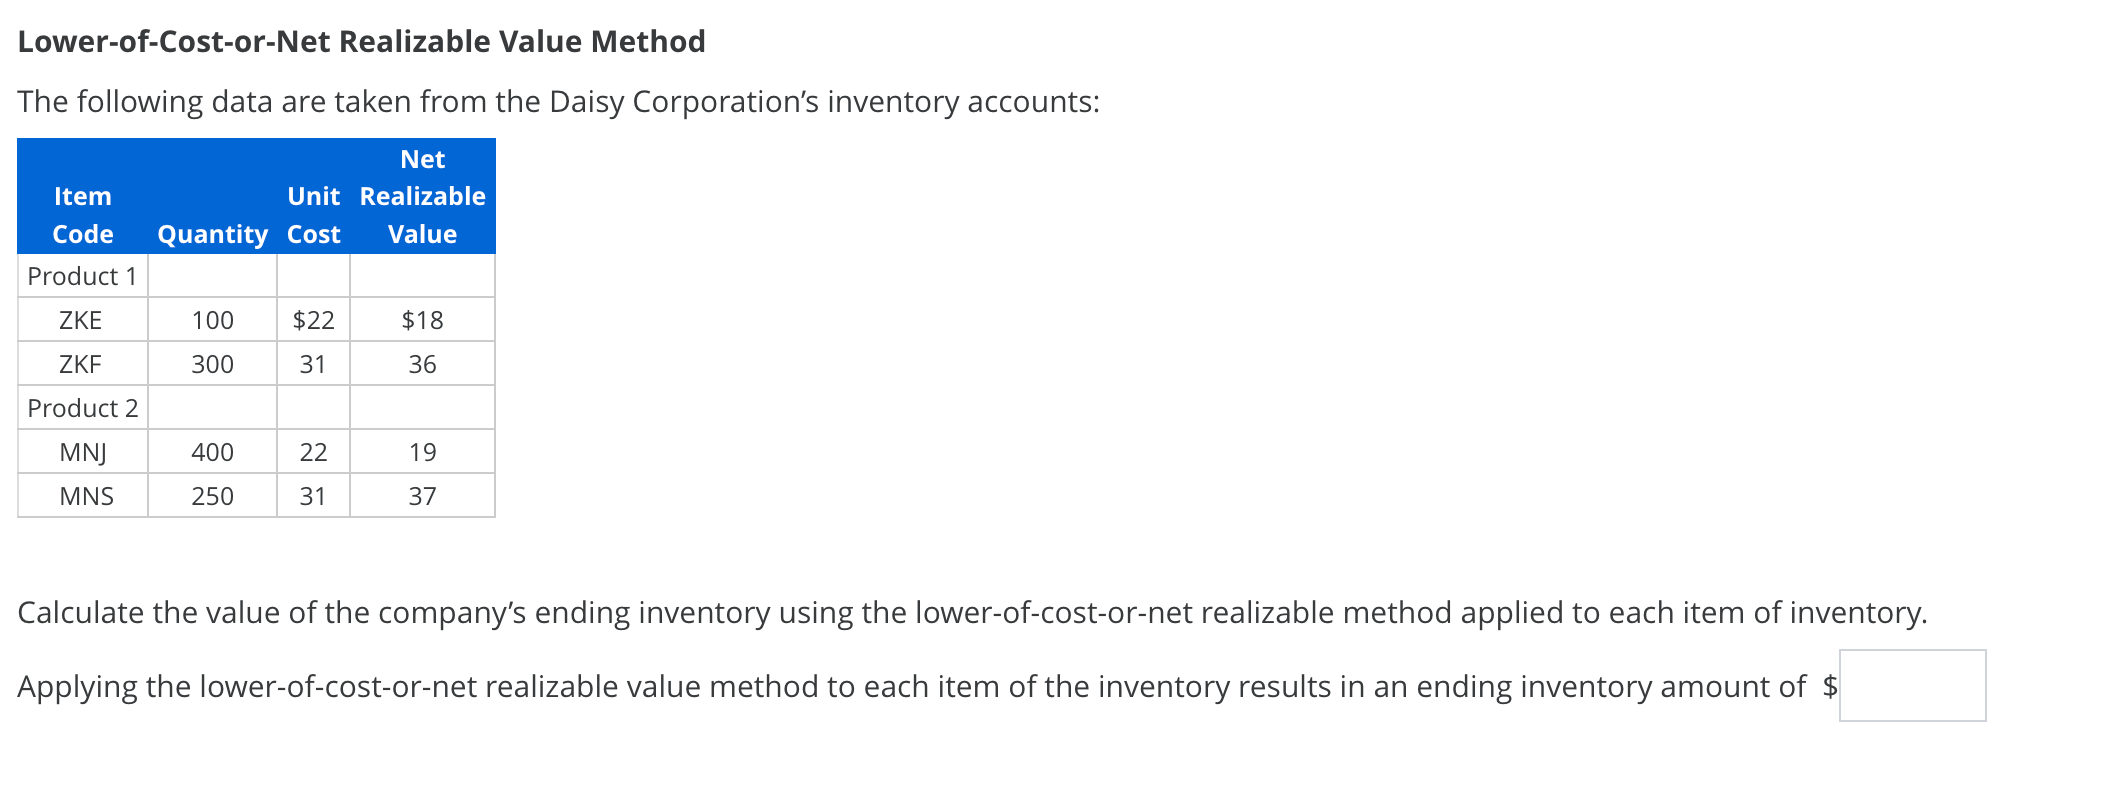Select the $22 unit cost cell for ZKE
This screenshot has width=2104, height=787.
pos(313,320)
